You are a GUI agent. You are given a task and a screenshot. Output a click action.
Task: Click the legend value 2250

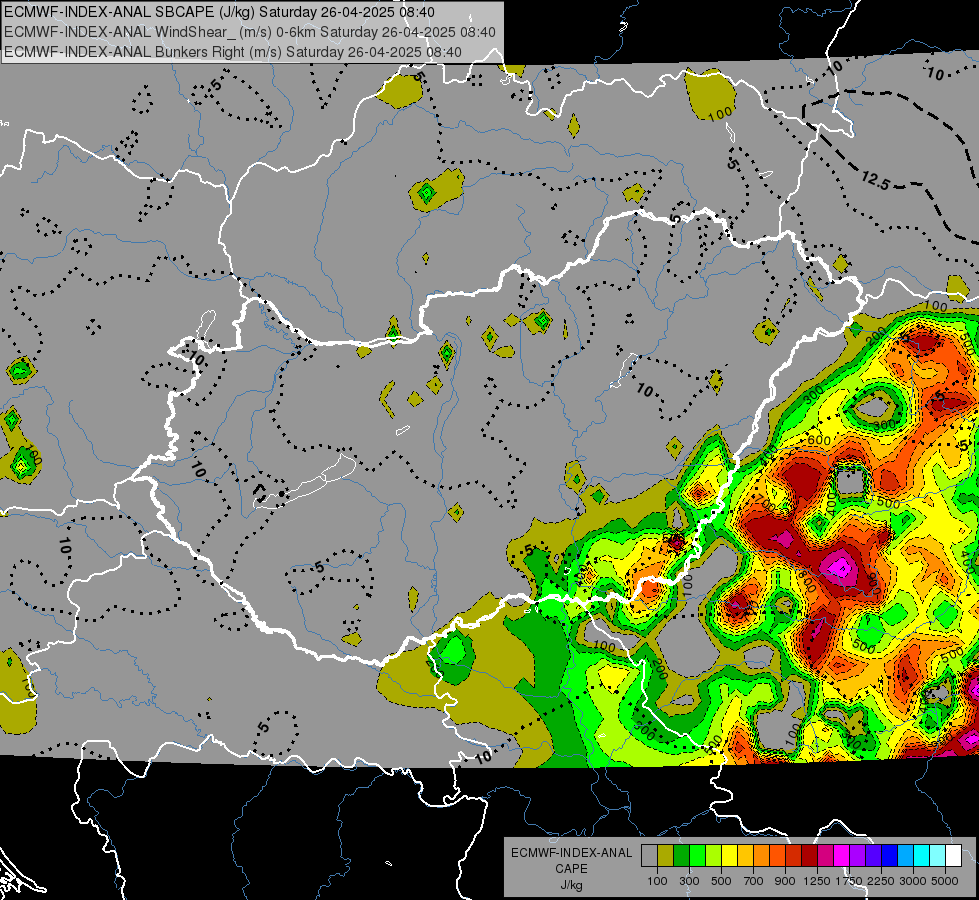pos(881,881)
